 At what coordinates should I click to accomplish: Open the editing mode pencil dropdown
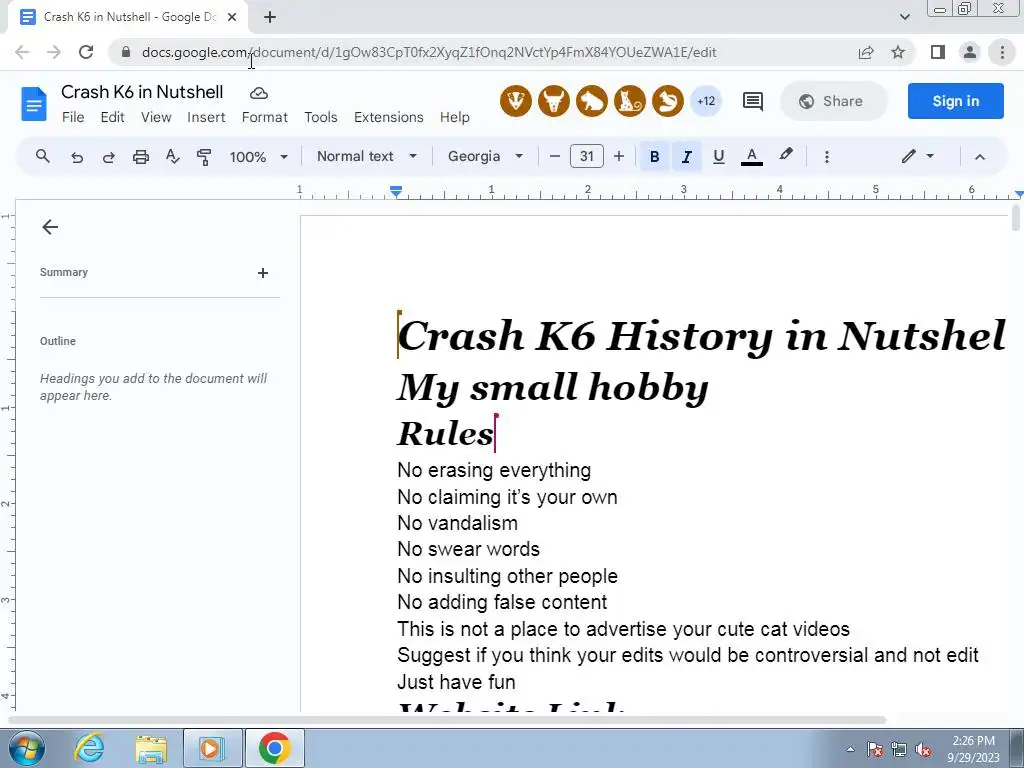[918, 157]
